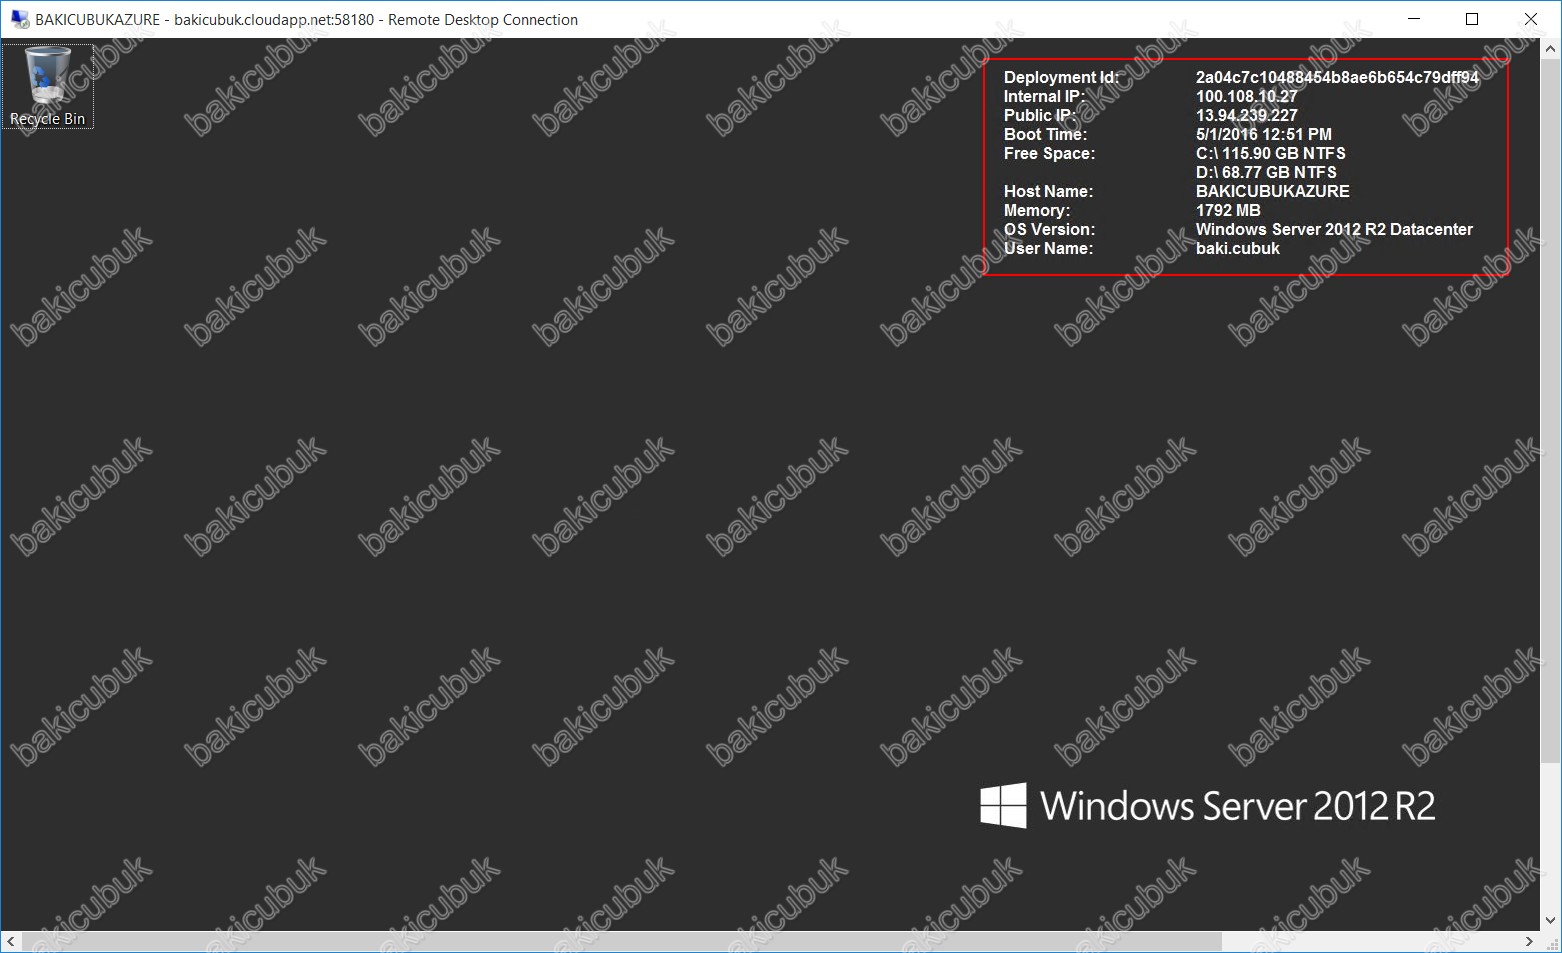This screenshot has width=1562, height=953.
Task: Click the vertical scrollbar thumb
Action: (1550, 410)
